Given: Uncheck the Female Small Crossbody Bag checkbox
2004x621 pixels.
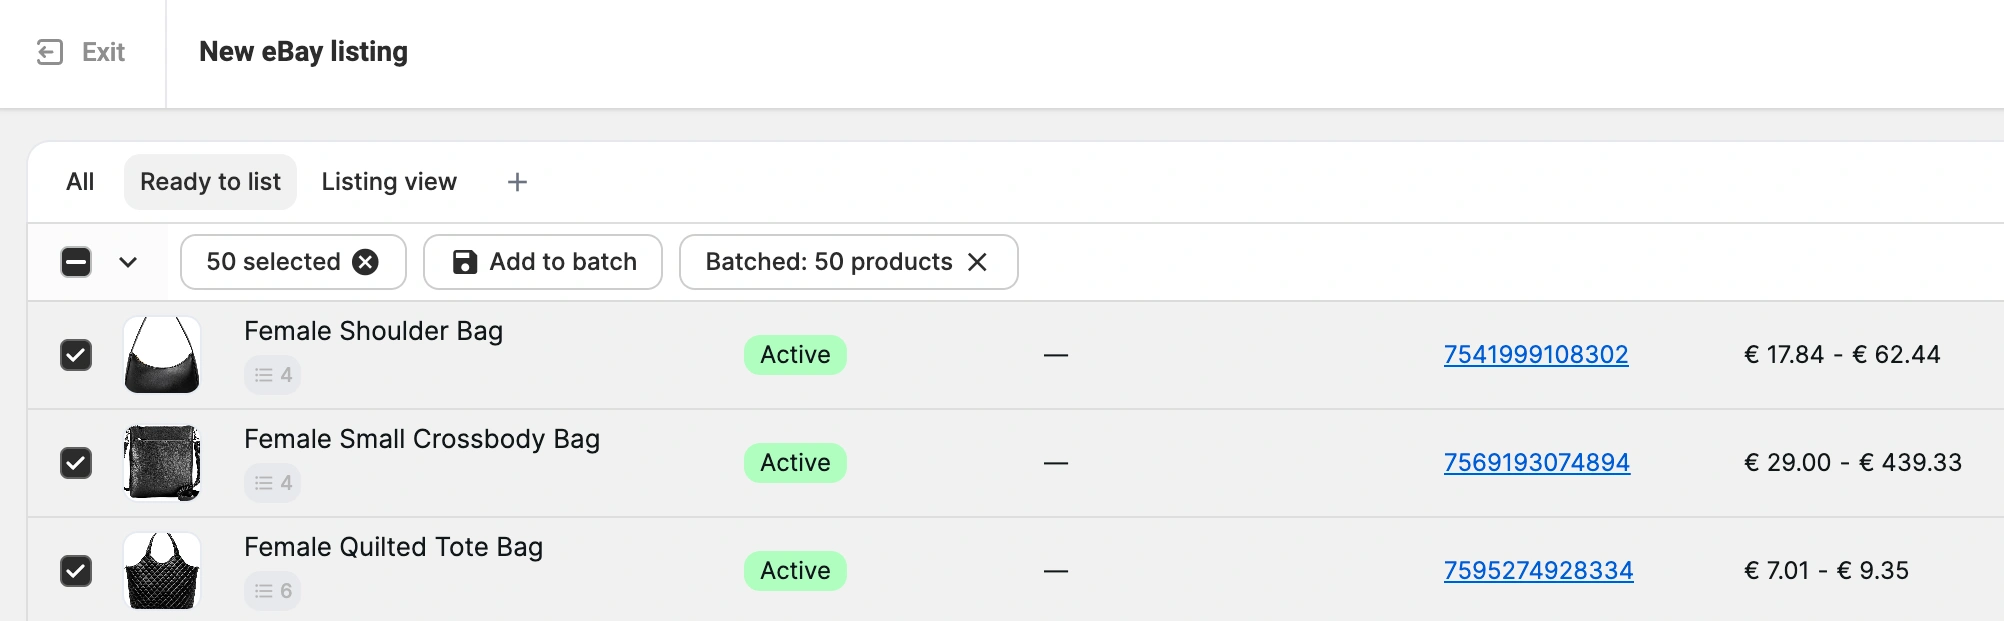Looking at the screenshot, I should [x=76, y=463].
